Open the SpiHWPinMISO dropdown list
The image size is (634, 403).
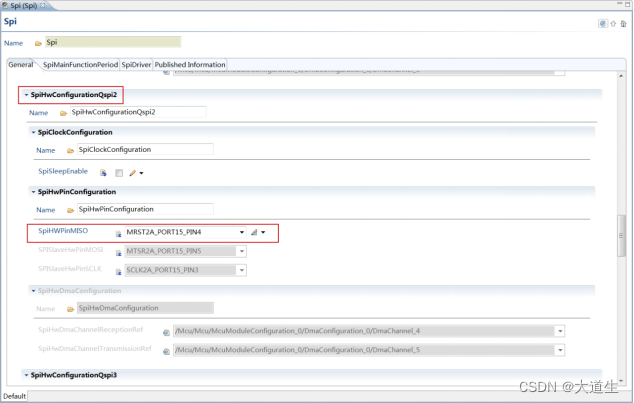(x=242, y=232)
